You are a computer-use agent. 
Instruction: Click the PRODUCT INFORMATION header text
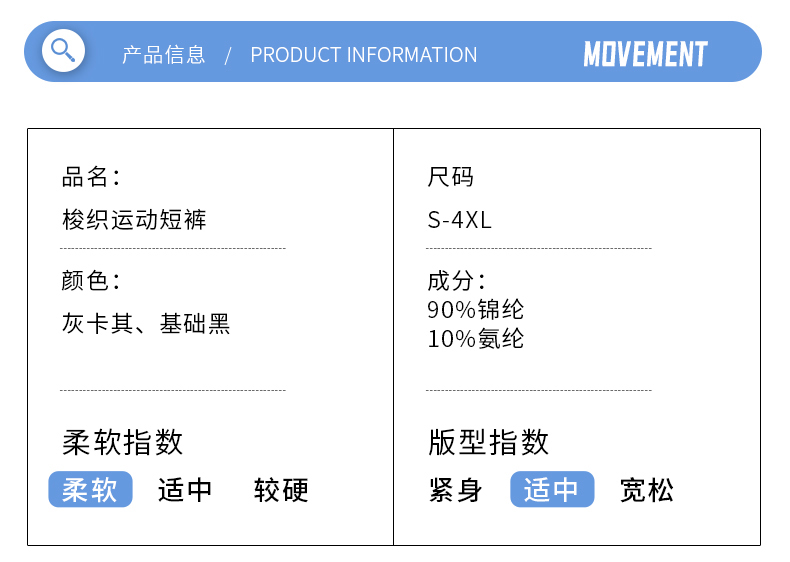[x=364, y=55]
